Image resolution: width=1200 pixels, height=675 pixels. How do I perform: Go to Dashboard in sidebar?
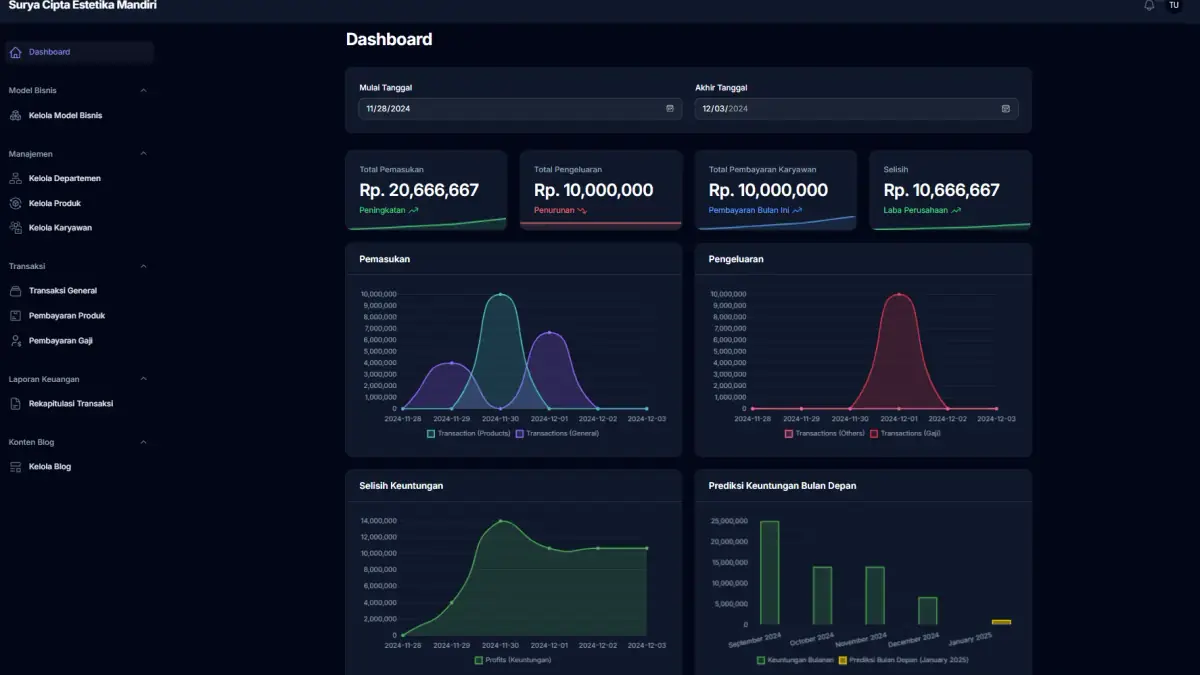pyautogui.click(x=79, y=52)
